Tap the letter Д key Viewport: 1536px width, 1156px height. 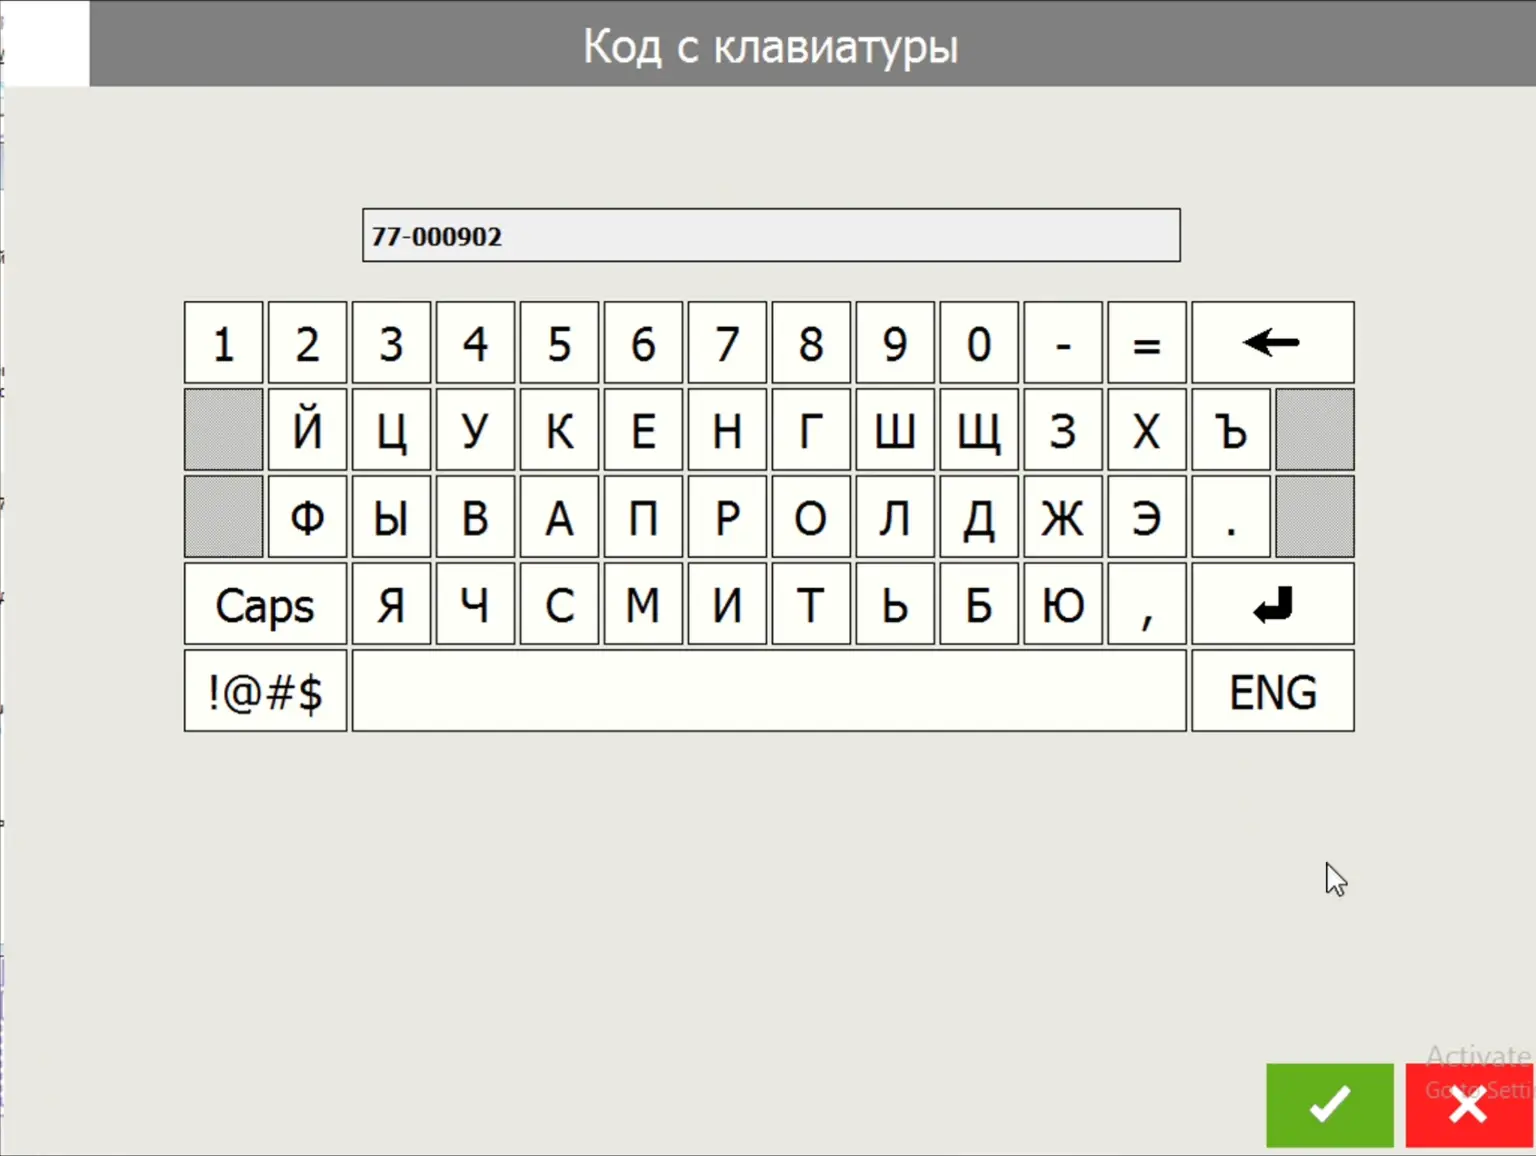coord(979,517)
